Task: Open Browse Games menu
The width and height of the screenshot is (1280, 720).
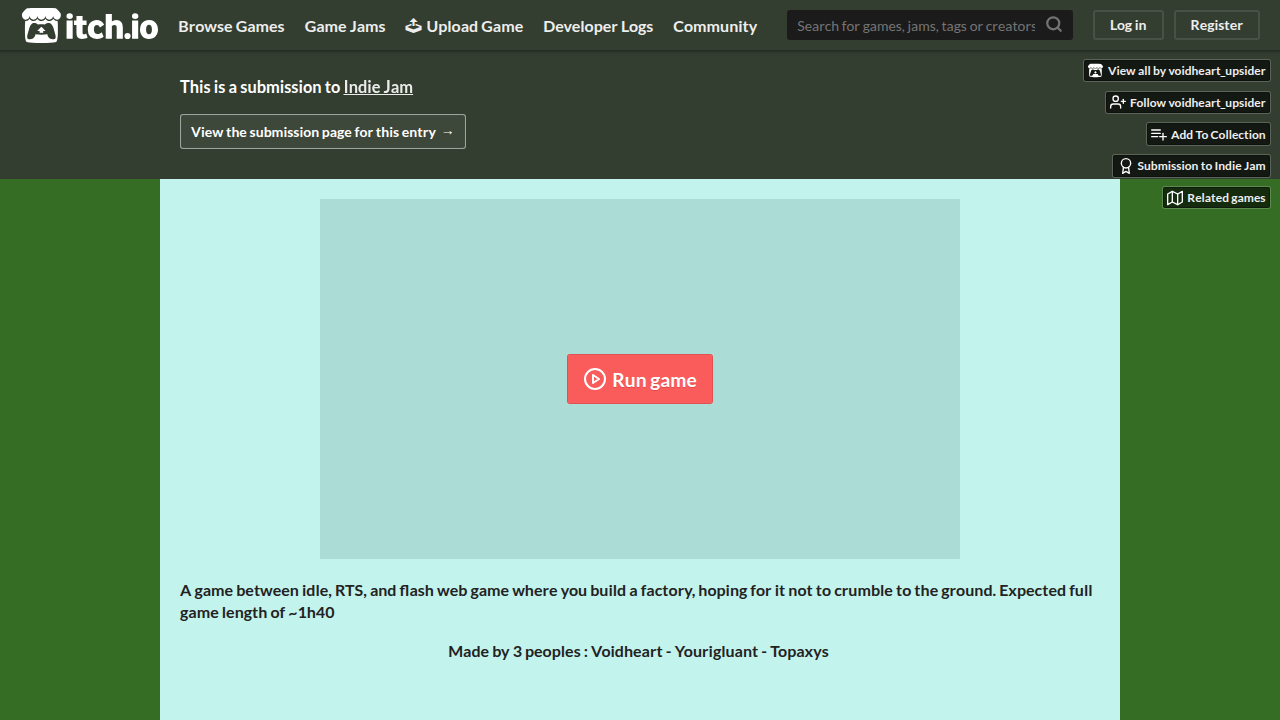Action: 231,26
